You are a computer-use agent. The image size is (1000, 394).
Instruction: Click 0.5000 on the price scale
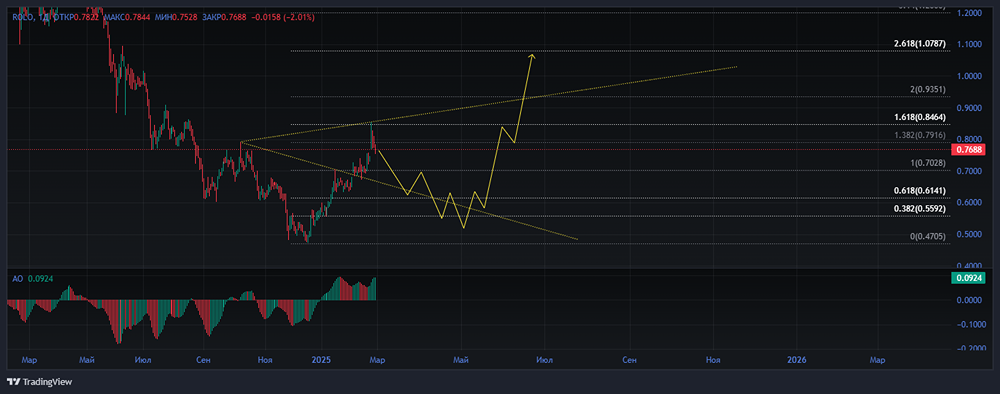pyautogui.click(x=969, y=235)
